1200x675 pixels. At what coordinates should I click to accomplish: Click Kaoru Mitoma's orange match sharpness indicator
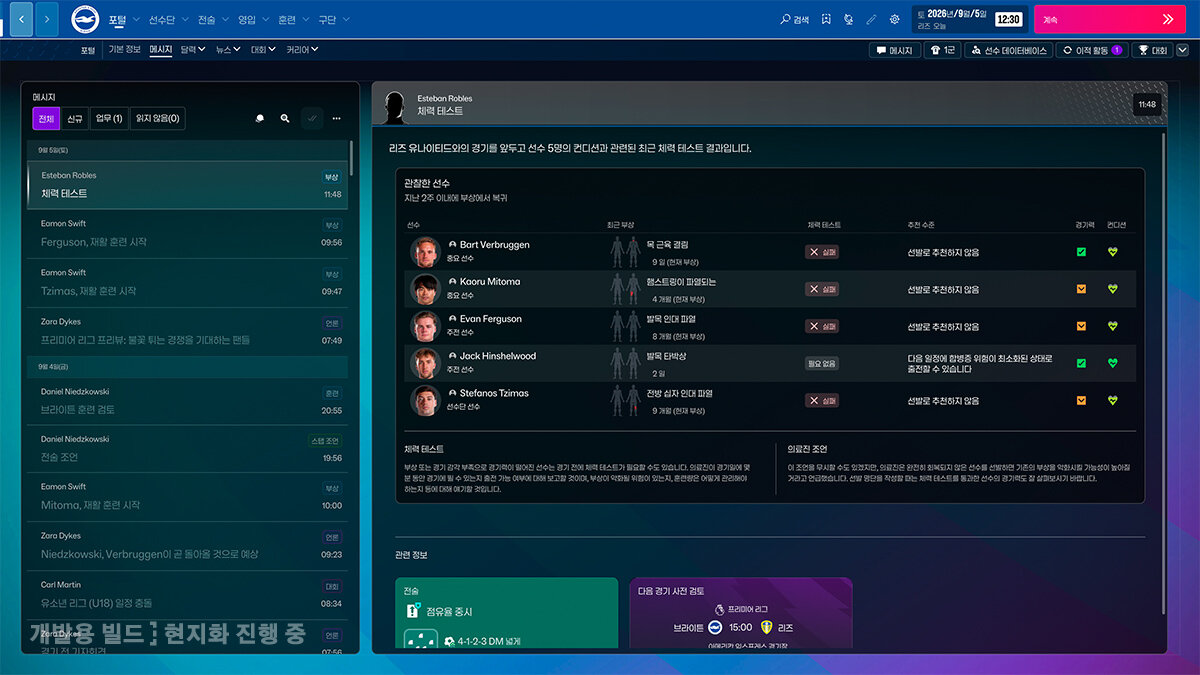(1081, 289)
